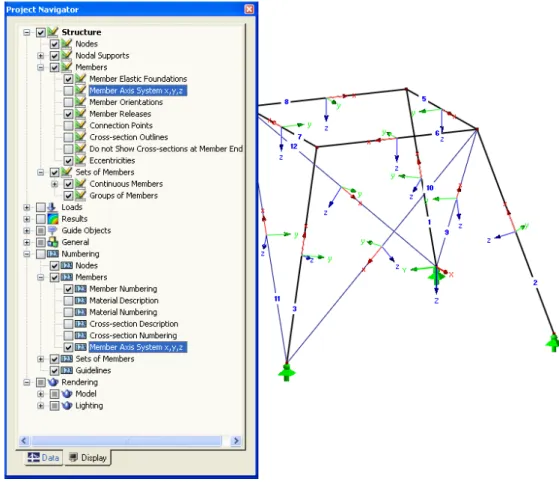Click the General category icon
This screenshot has width=559, height=482.
[x=53, y=242]
